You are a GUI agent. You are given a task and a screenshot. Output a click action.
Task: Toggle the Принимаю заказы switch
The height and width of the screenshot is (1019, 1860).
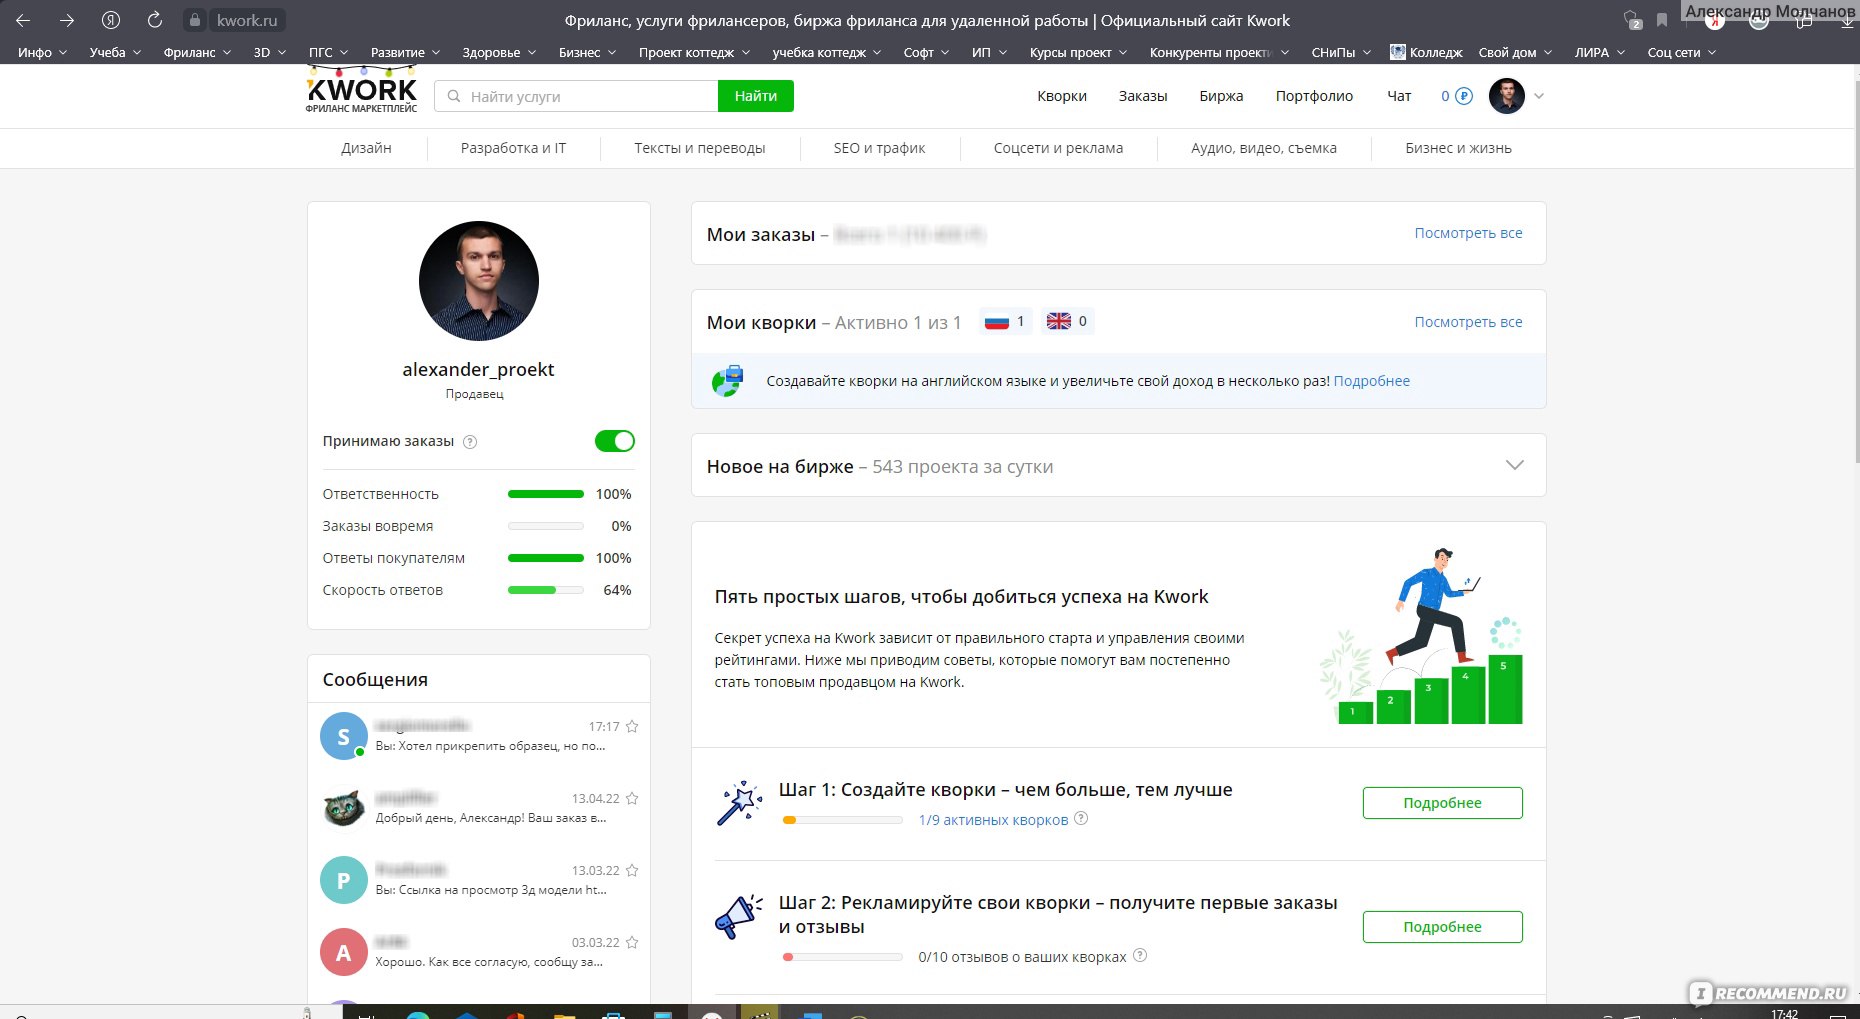tap(614, 441)
